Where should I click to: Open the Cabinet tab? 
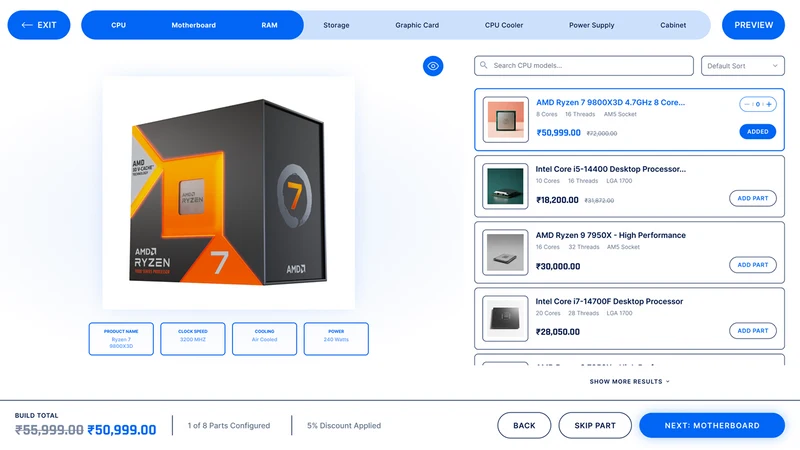673,25
